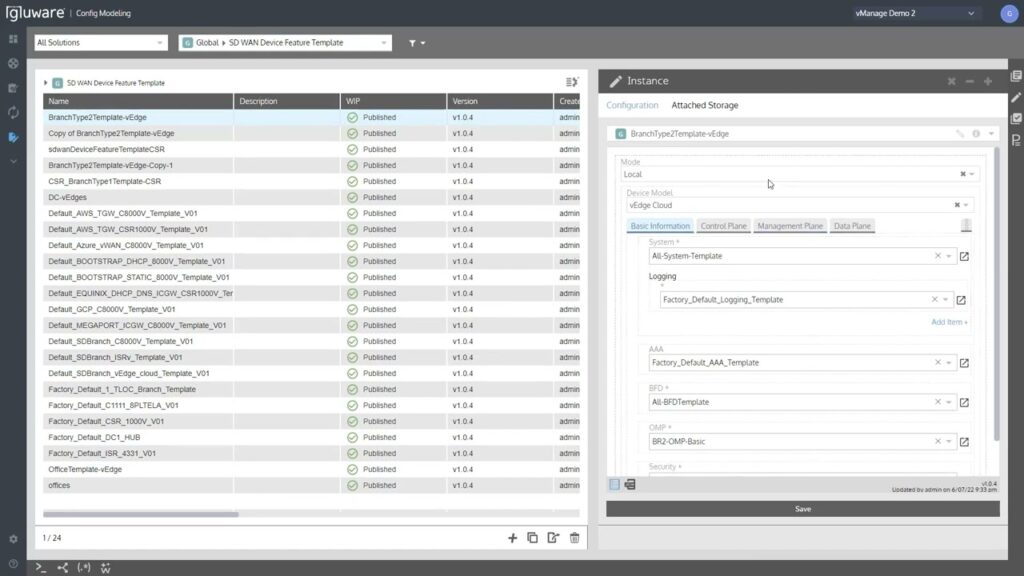
Task: Add a new template using the plus icon
Action: (512, 538)
